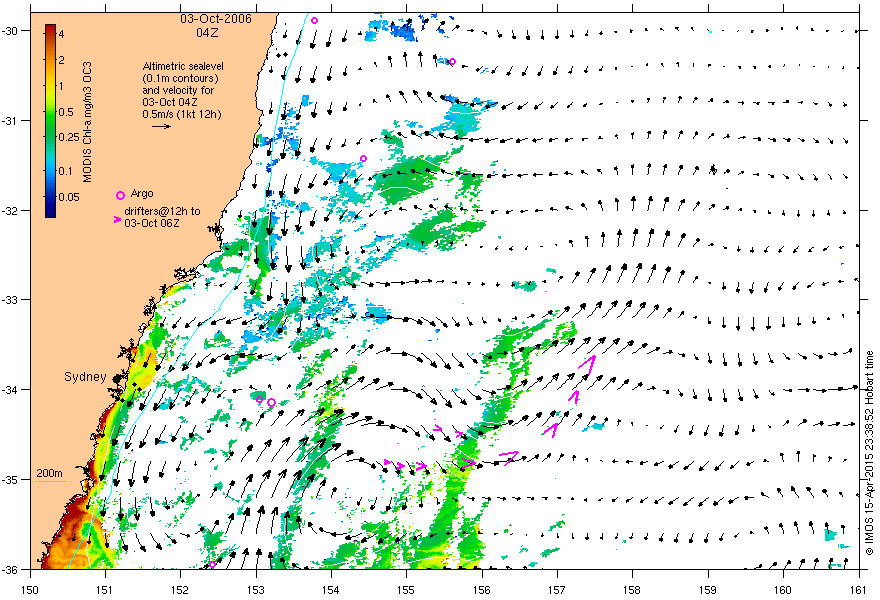Click the date title 03-Oct-2006
Image resolution: width=880 pixels, height=600 pixels.
pos(216,19)
